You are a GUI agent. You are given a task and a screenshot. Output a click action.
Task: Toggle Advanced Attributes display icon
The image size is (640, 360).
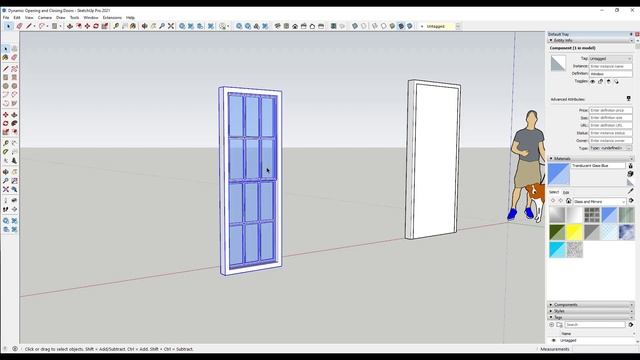point(629,99)
